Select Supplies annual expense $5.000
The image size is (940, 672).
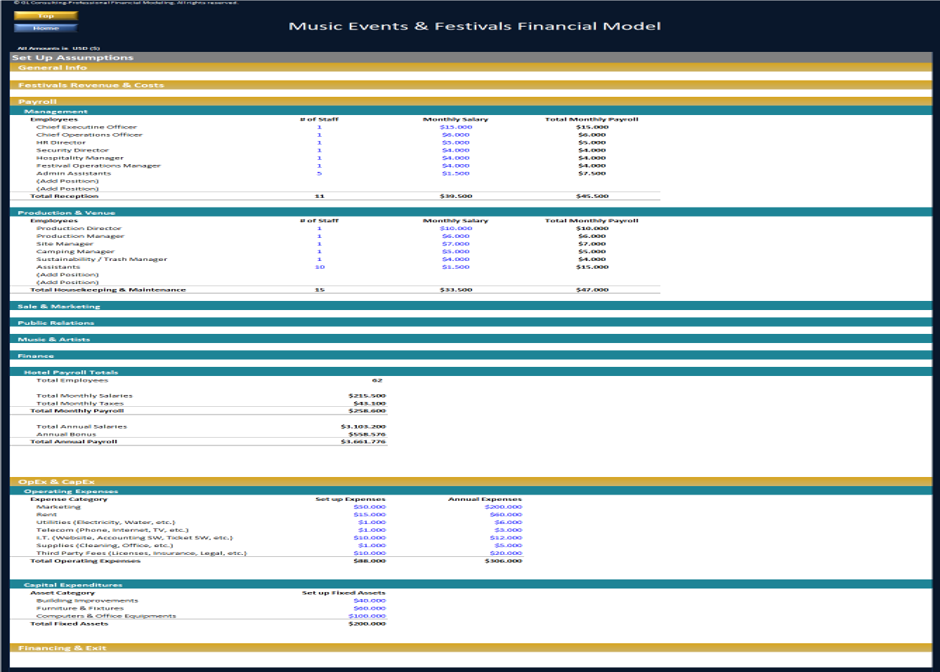(508, 546)
